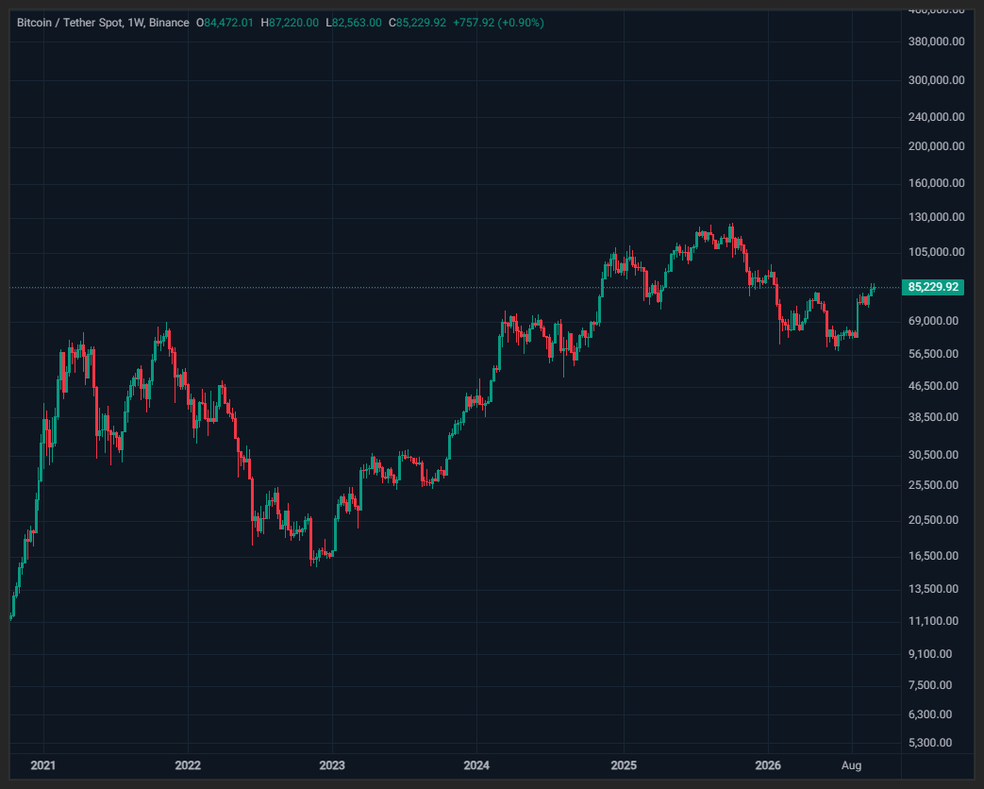Image resolution: width=984 pixels, height=789 pixels.
Task: Click the 2025 label on time axis
Action: [x=624, y=765]
